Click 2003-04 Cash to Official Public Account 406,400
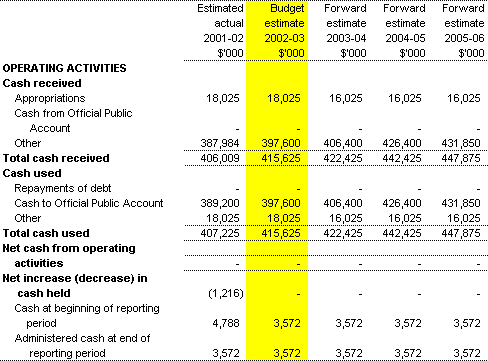Image resolution: width=488 pixels, height=361 pixels. (x=343, y=203)
